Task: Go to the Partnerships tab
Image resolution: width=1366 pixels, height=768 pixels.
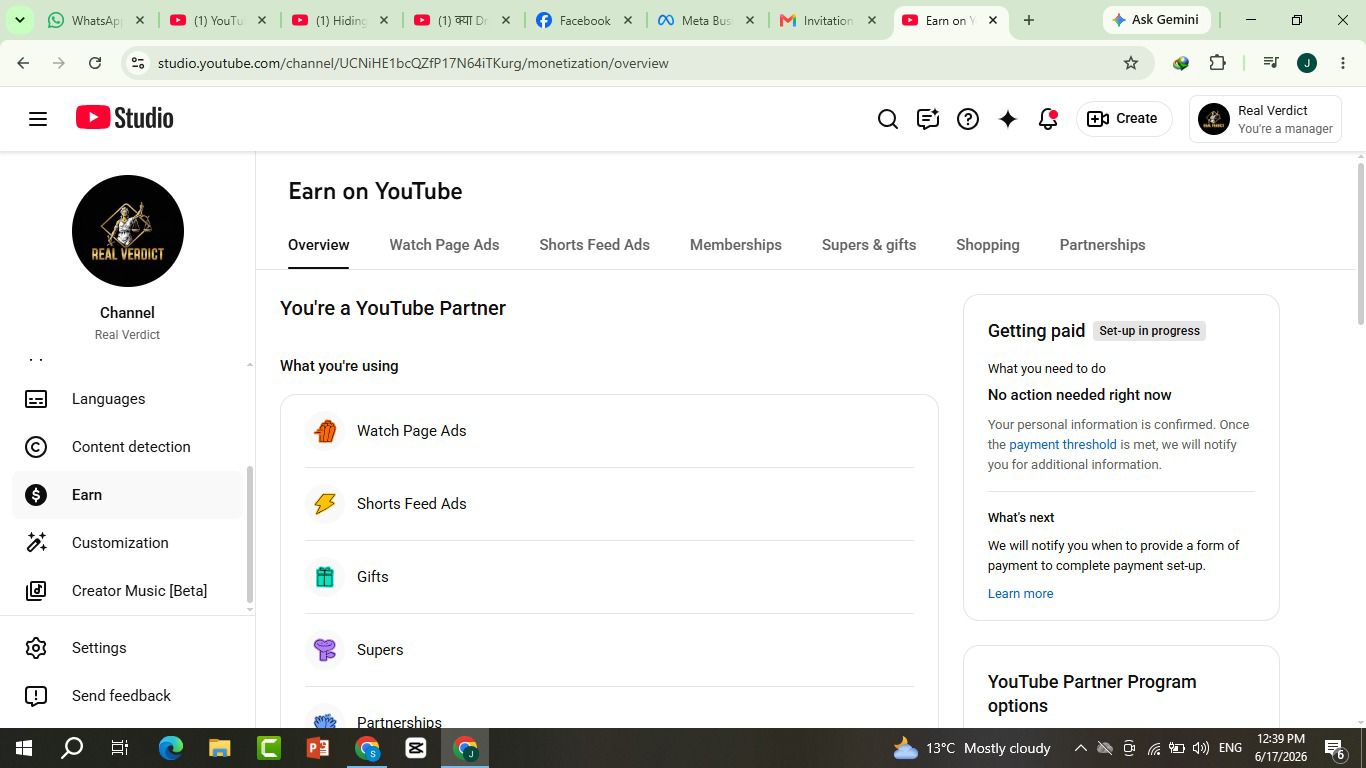Action: click(1102, 245)
